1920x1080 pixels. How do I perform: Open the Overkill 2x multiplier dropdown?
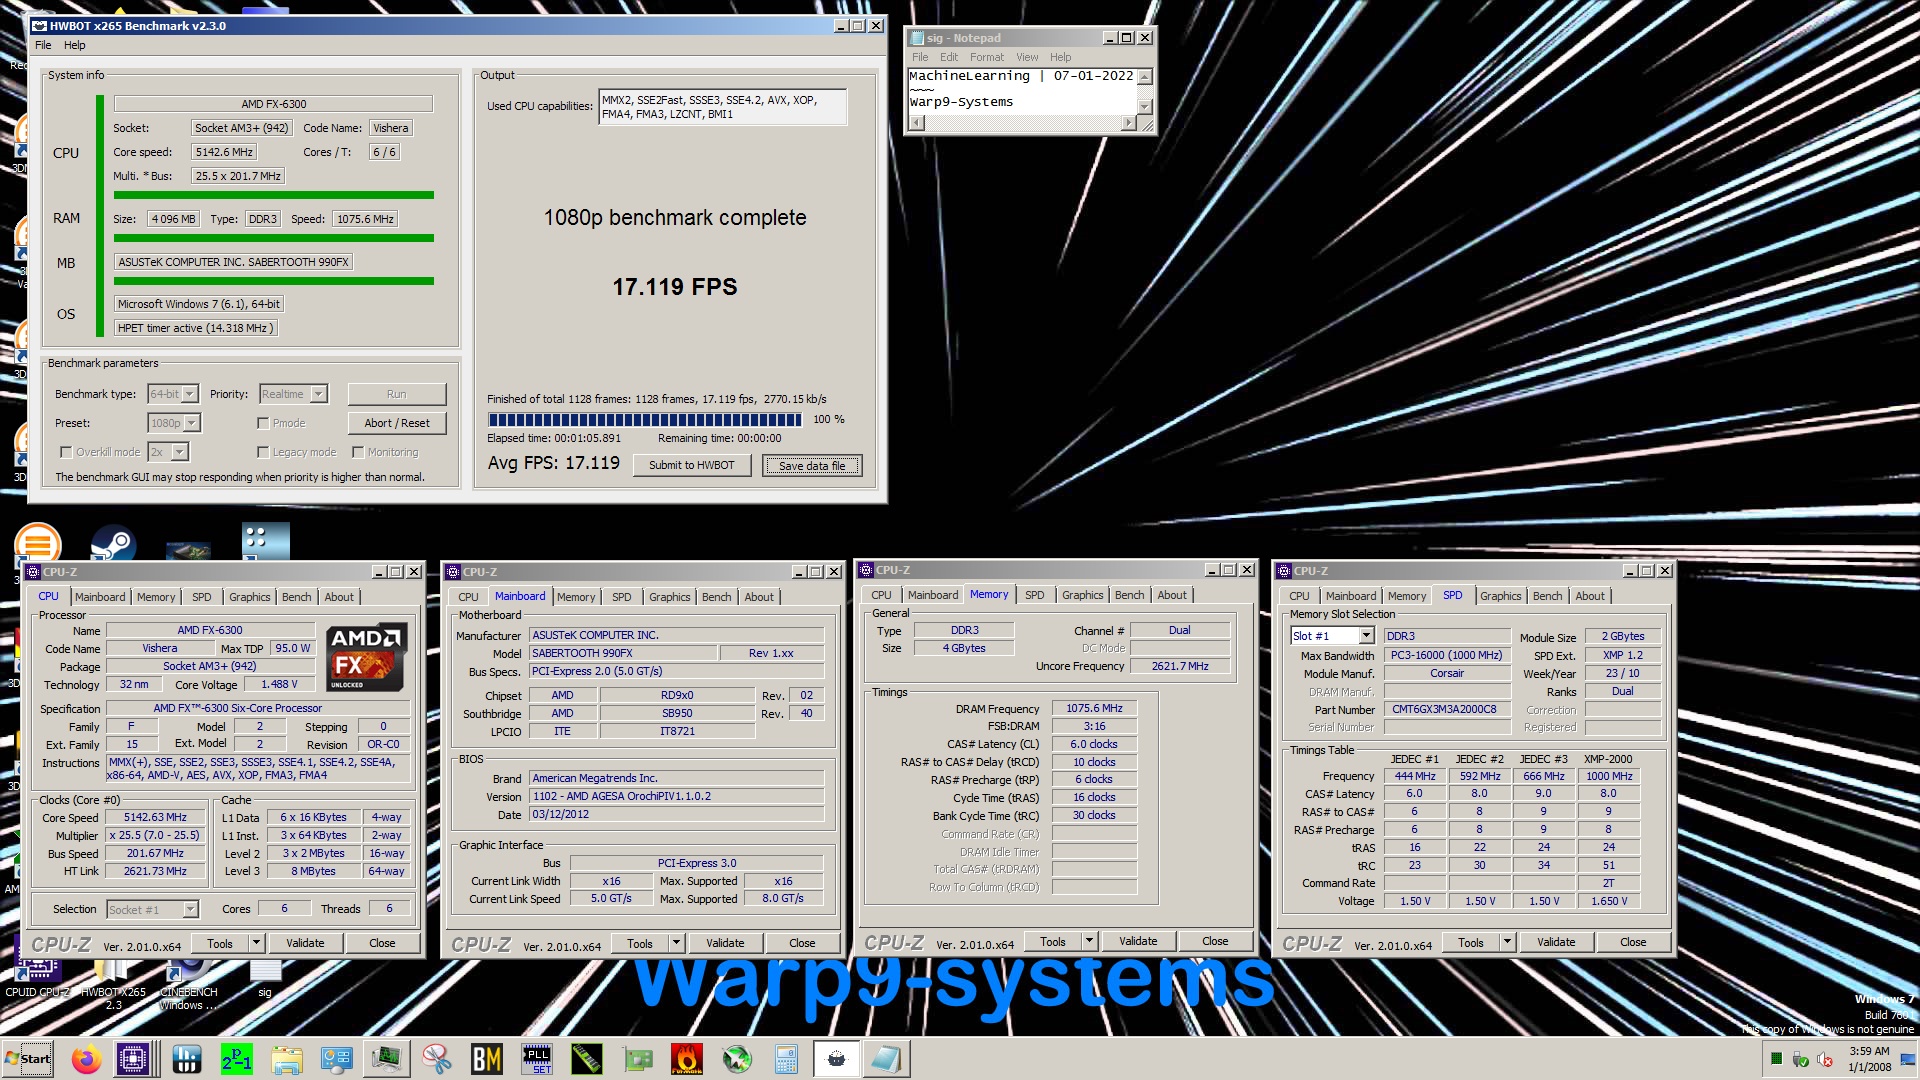[x=168, y=452]
